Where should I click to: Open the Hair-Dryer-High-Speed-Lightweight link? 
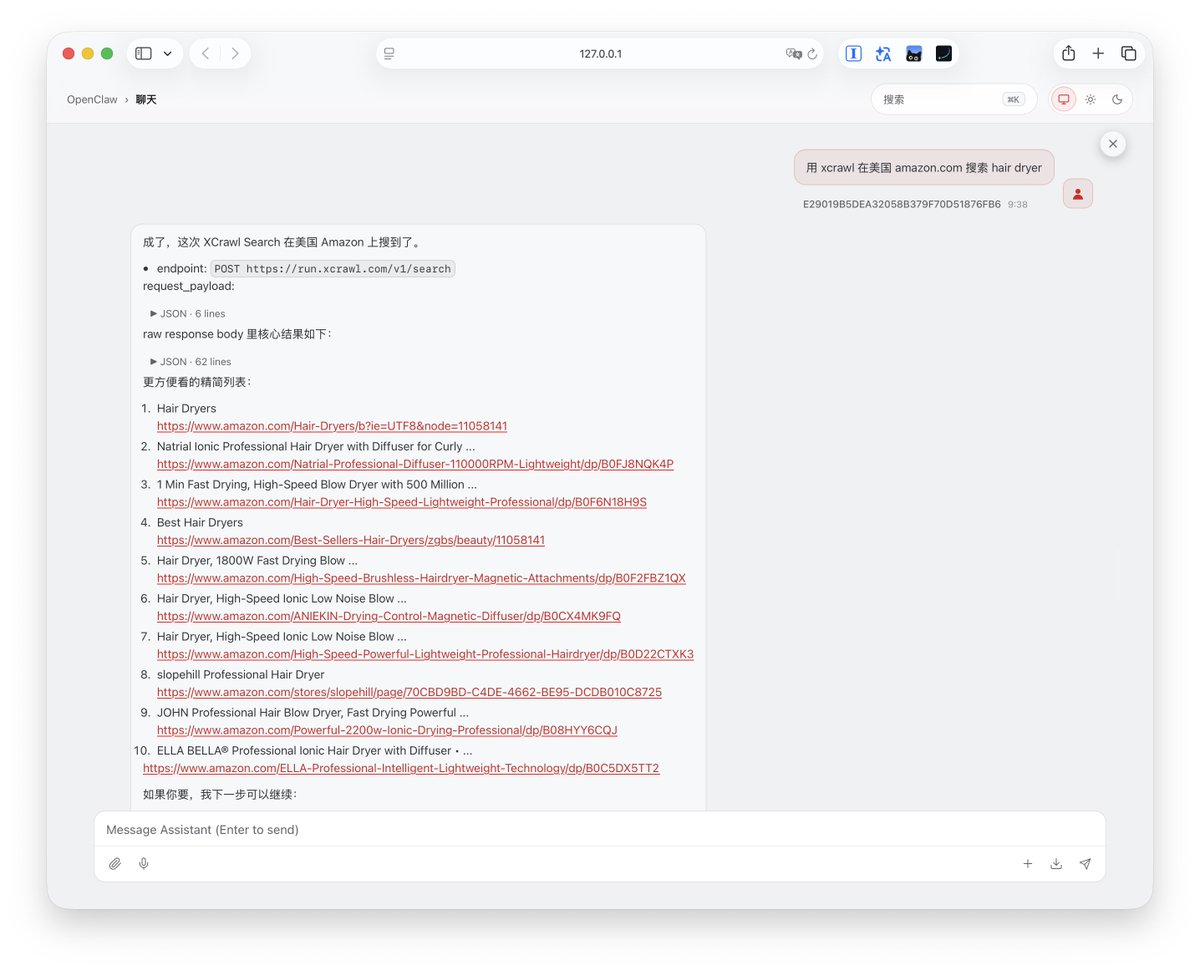coord(402,502)
